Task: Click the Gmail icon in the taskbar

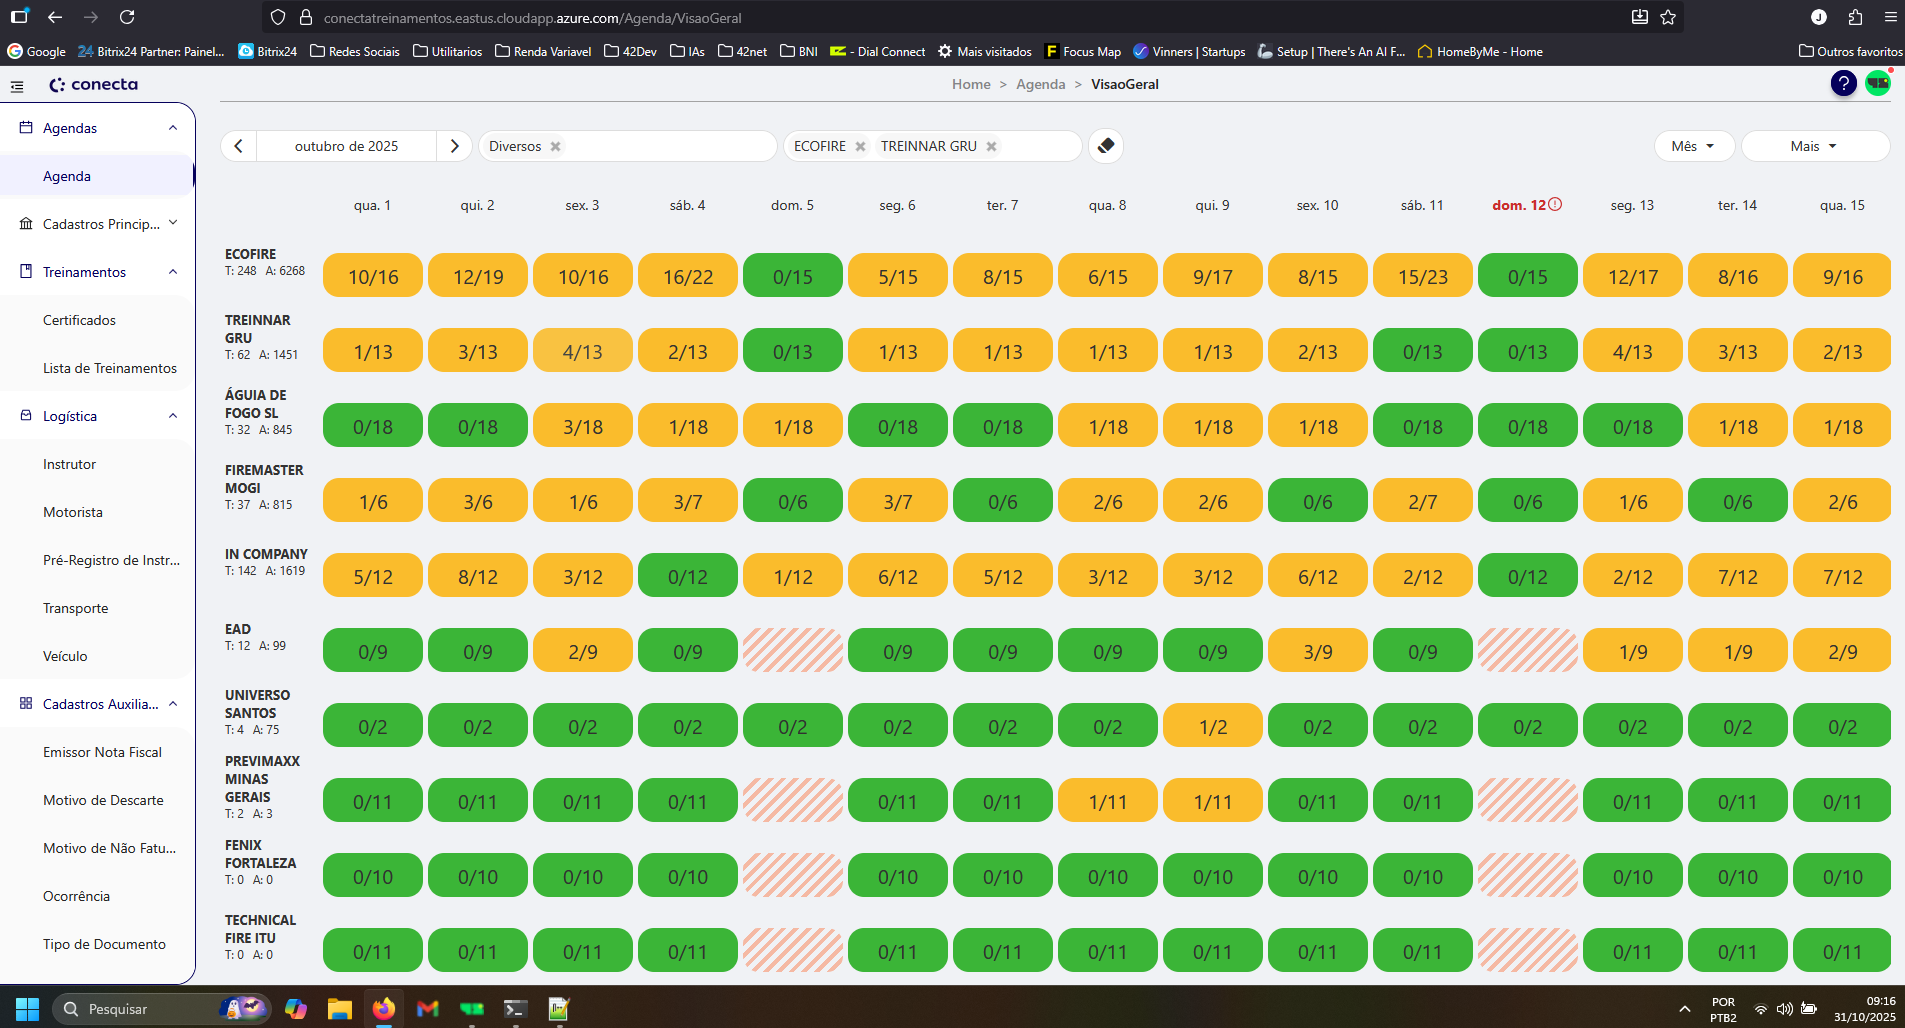Action: coord(427,1008)
